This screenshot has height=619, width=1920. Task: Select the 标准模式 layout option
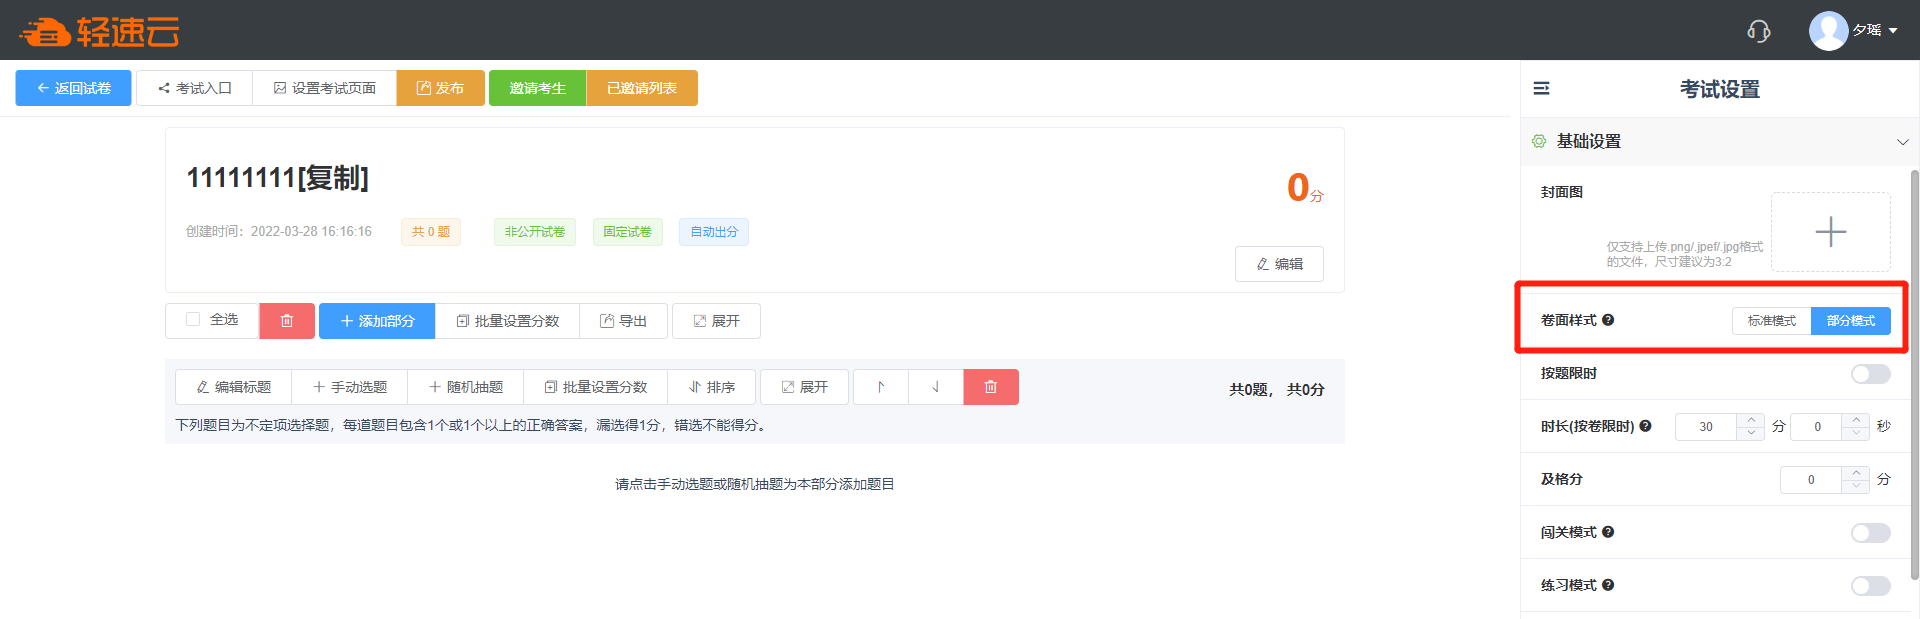click(x=1771, y=321)
